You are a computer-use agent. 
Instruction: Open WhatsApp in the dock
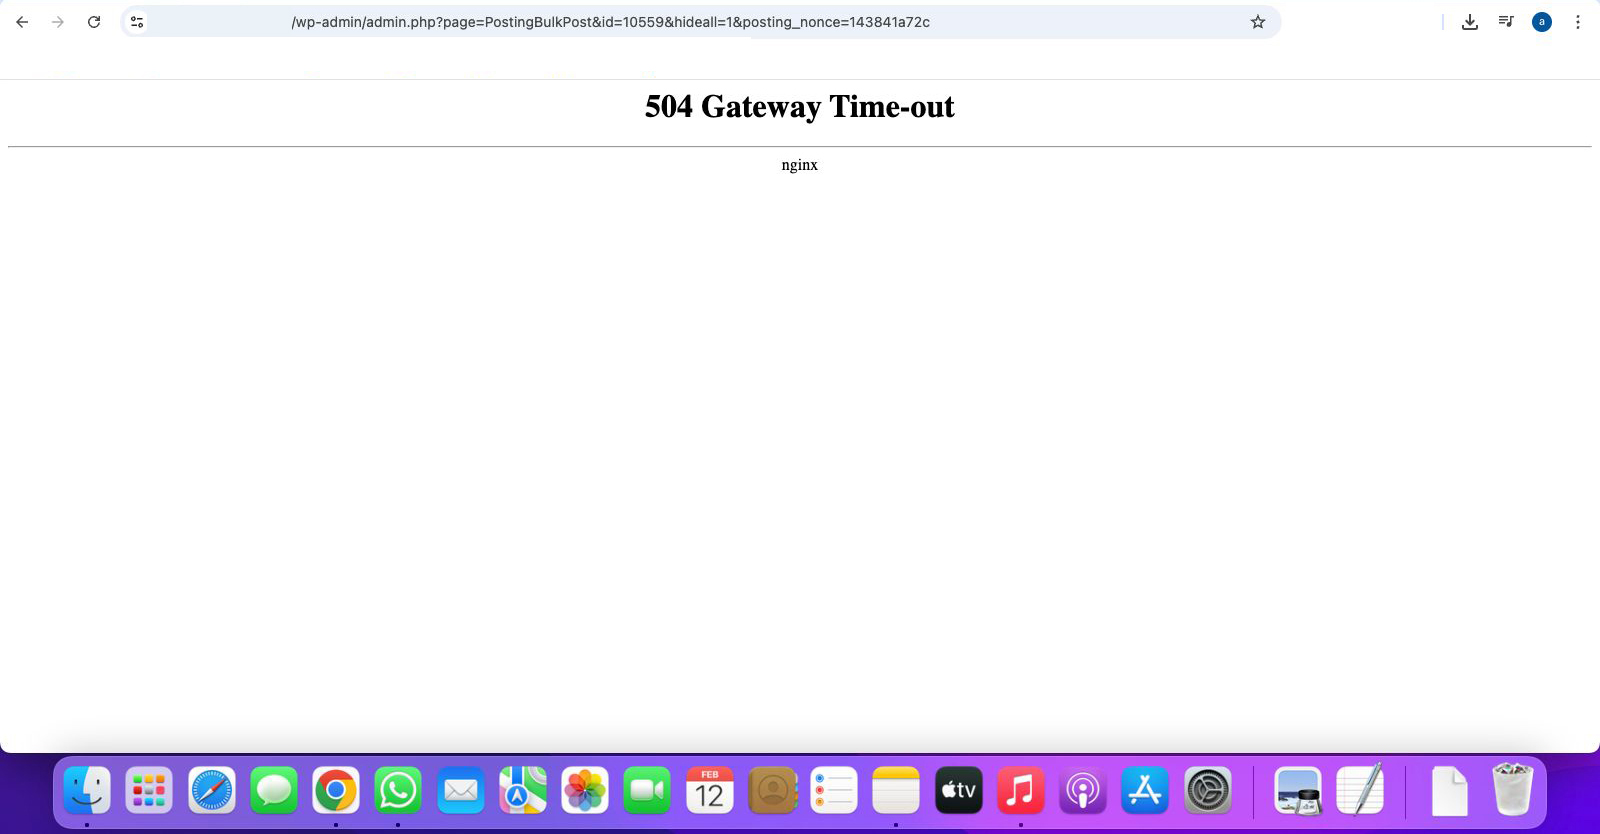point(398,791)
